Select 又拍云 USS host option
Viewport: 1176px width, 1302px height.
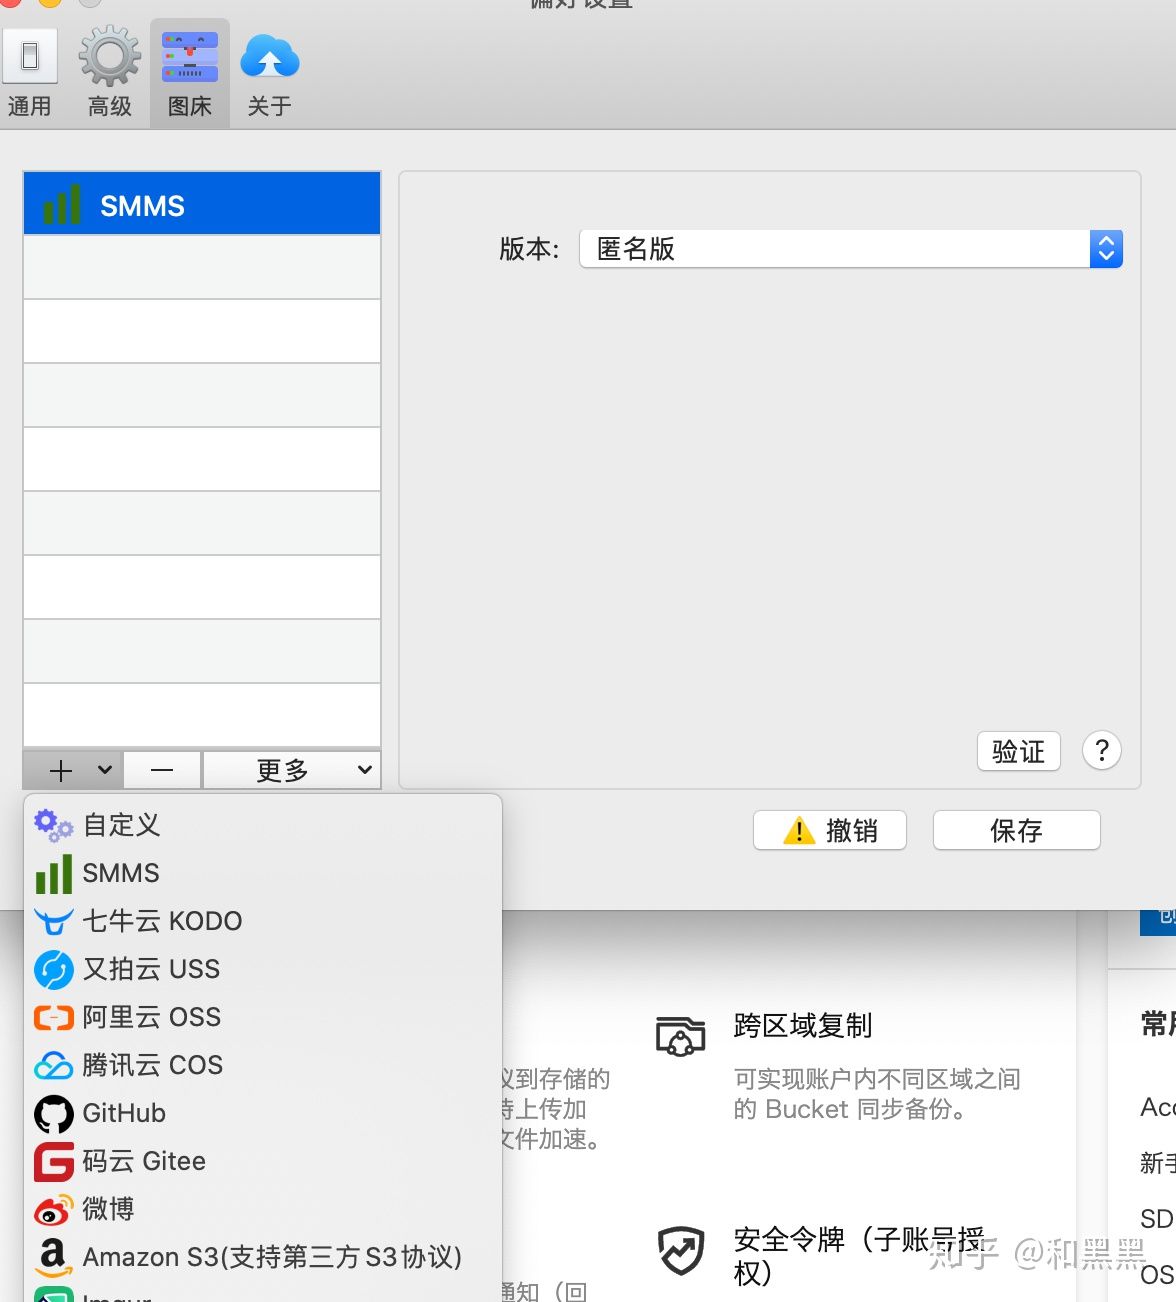pyautogui.click(x=150, y=969)
